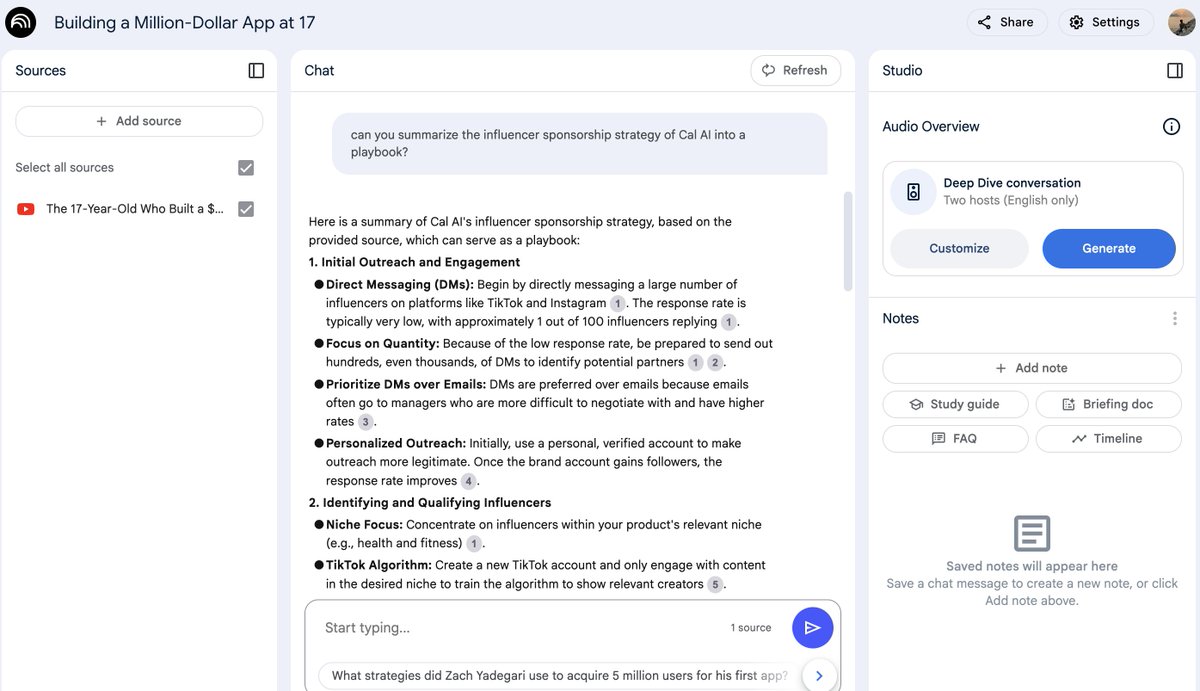Click citation 1 after 'TikTok and Instagram'
This screenshot has width=1200, height=691.
(x=618, y=303)
